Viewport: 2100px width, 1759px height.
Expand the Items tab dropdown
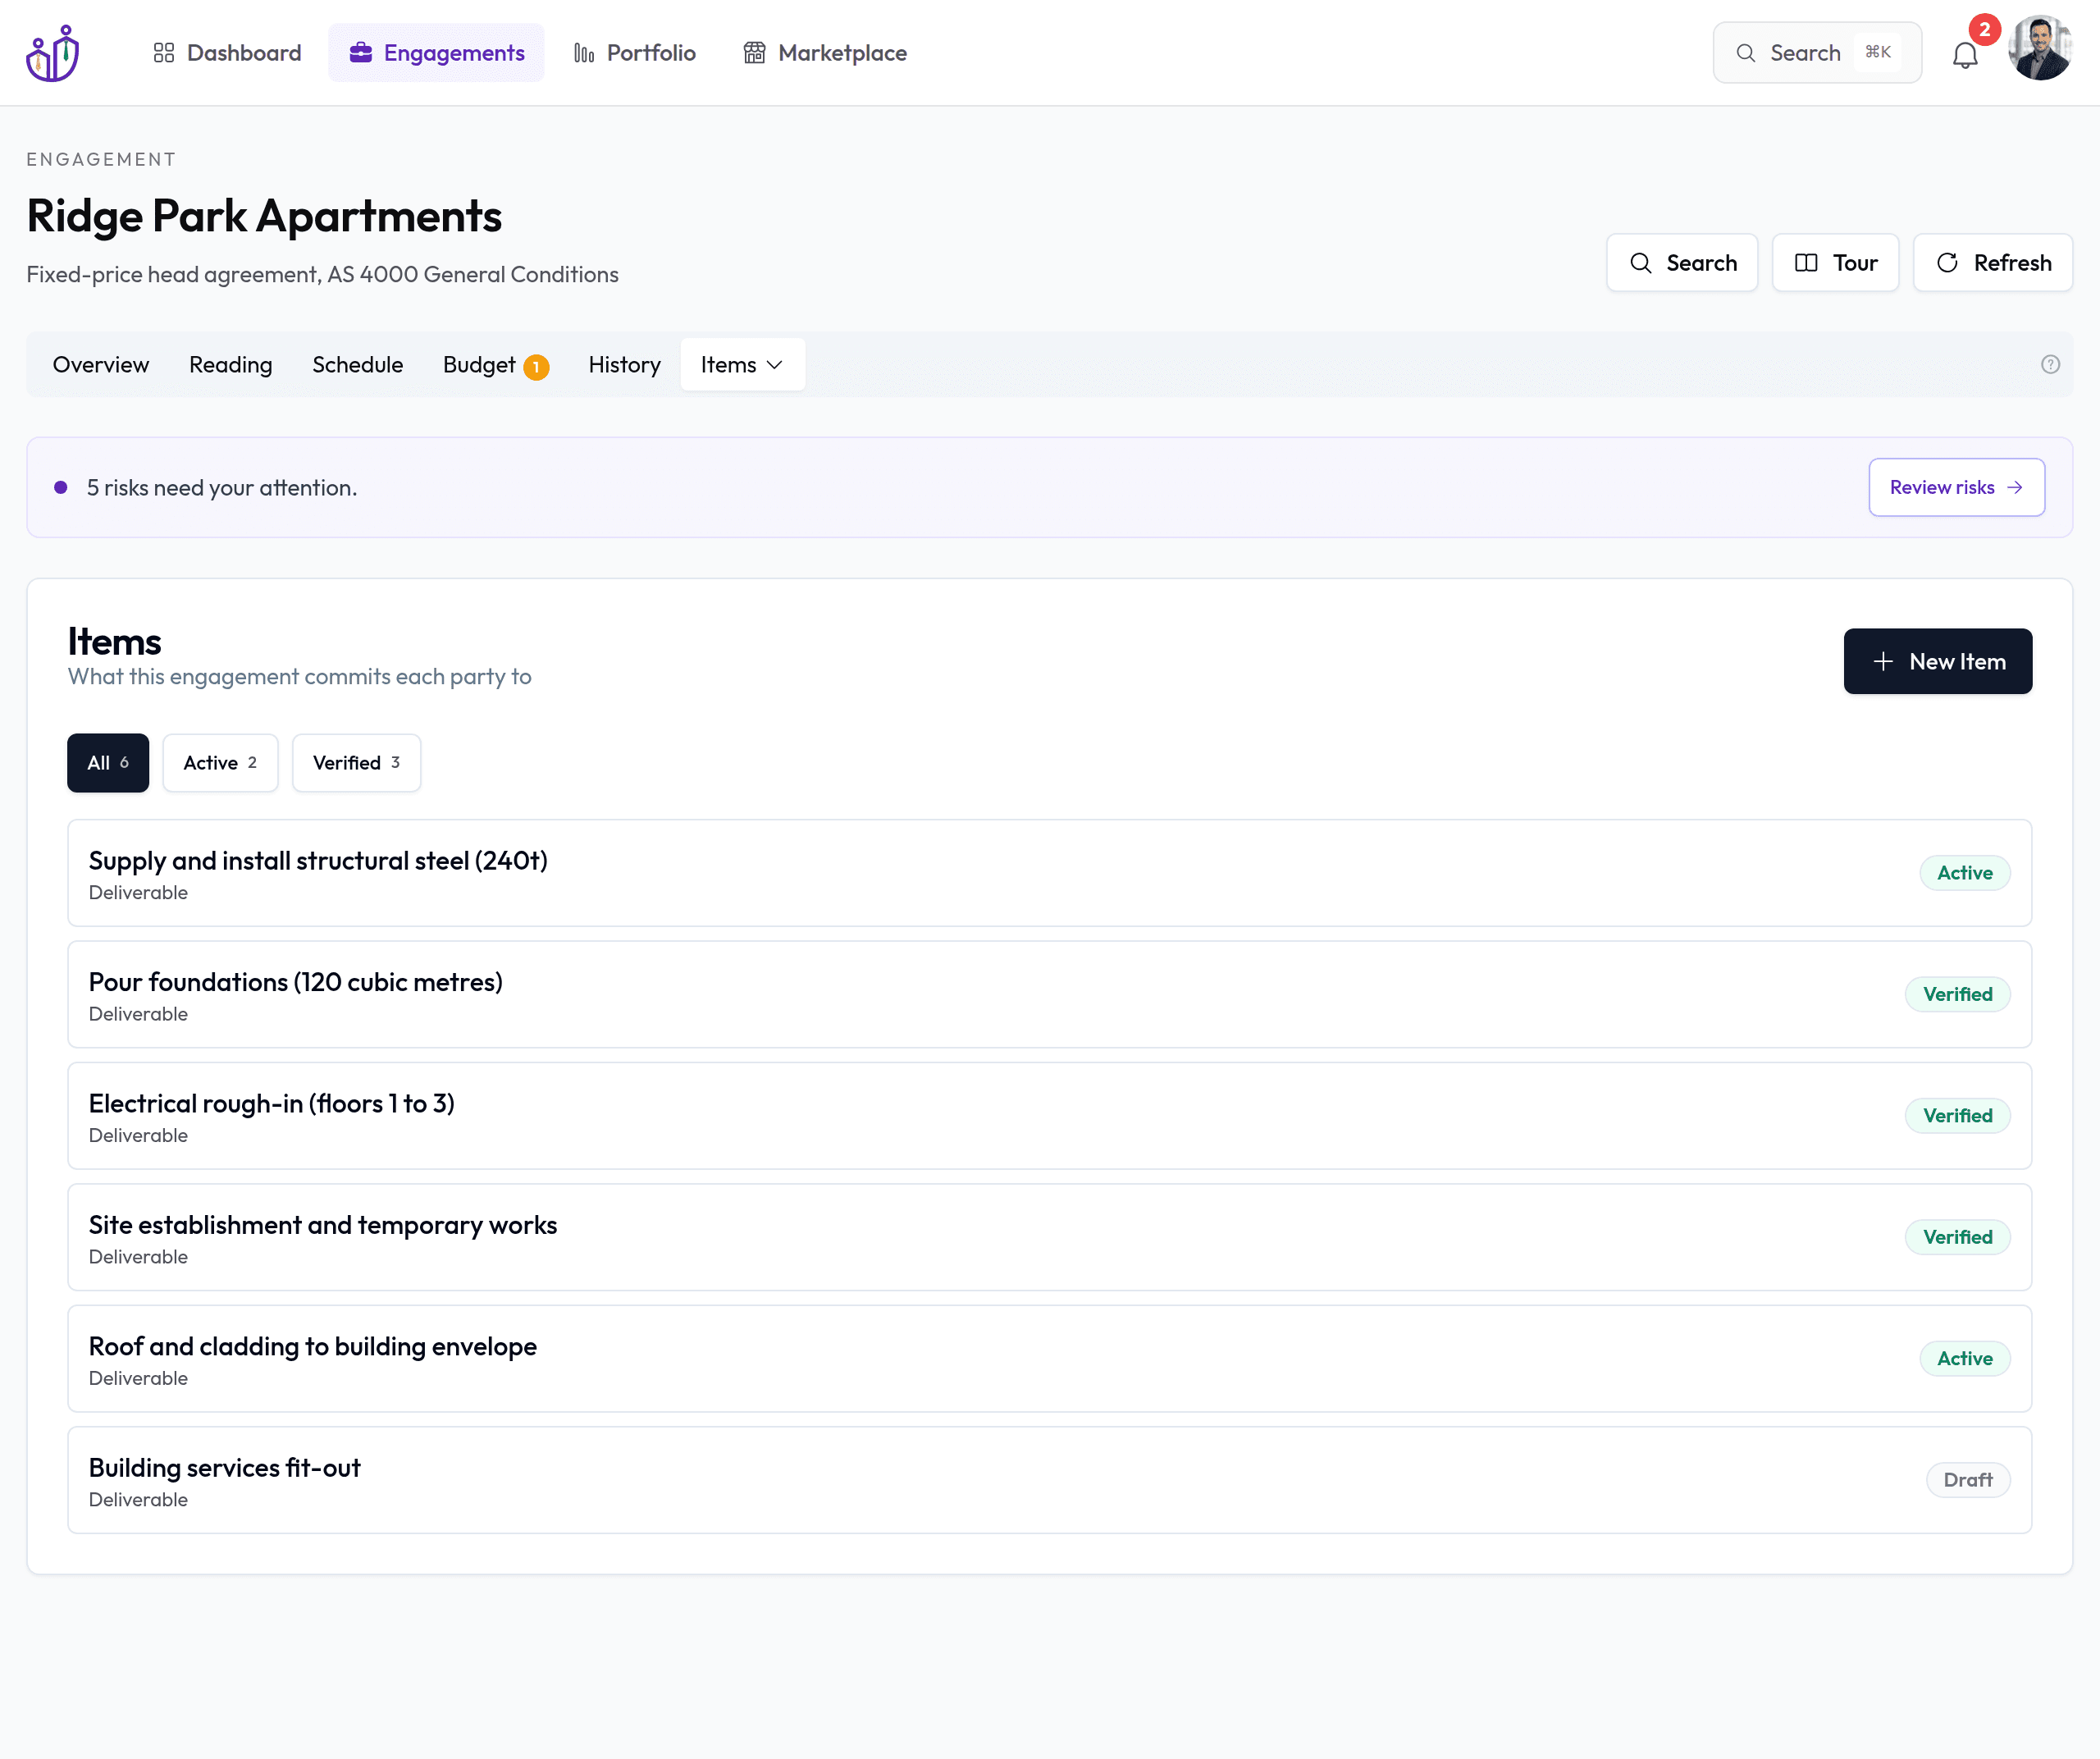click(x=742, y=365)
